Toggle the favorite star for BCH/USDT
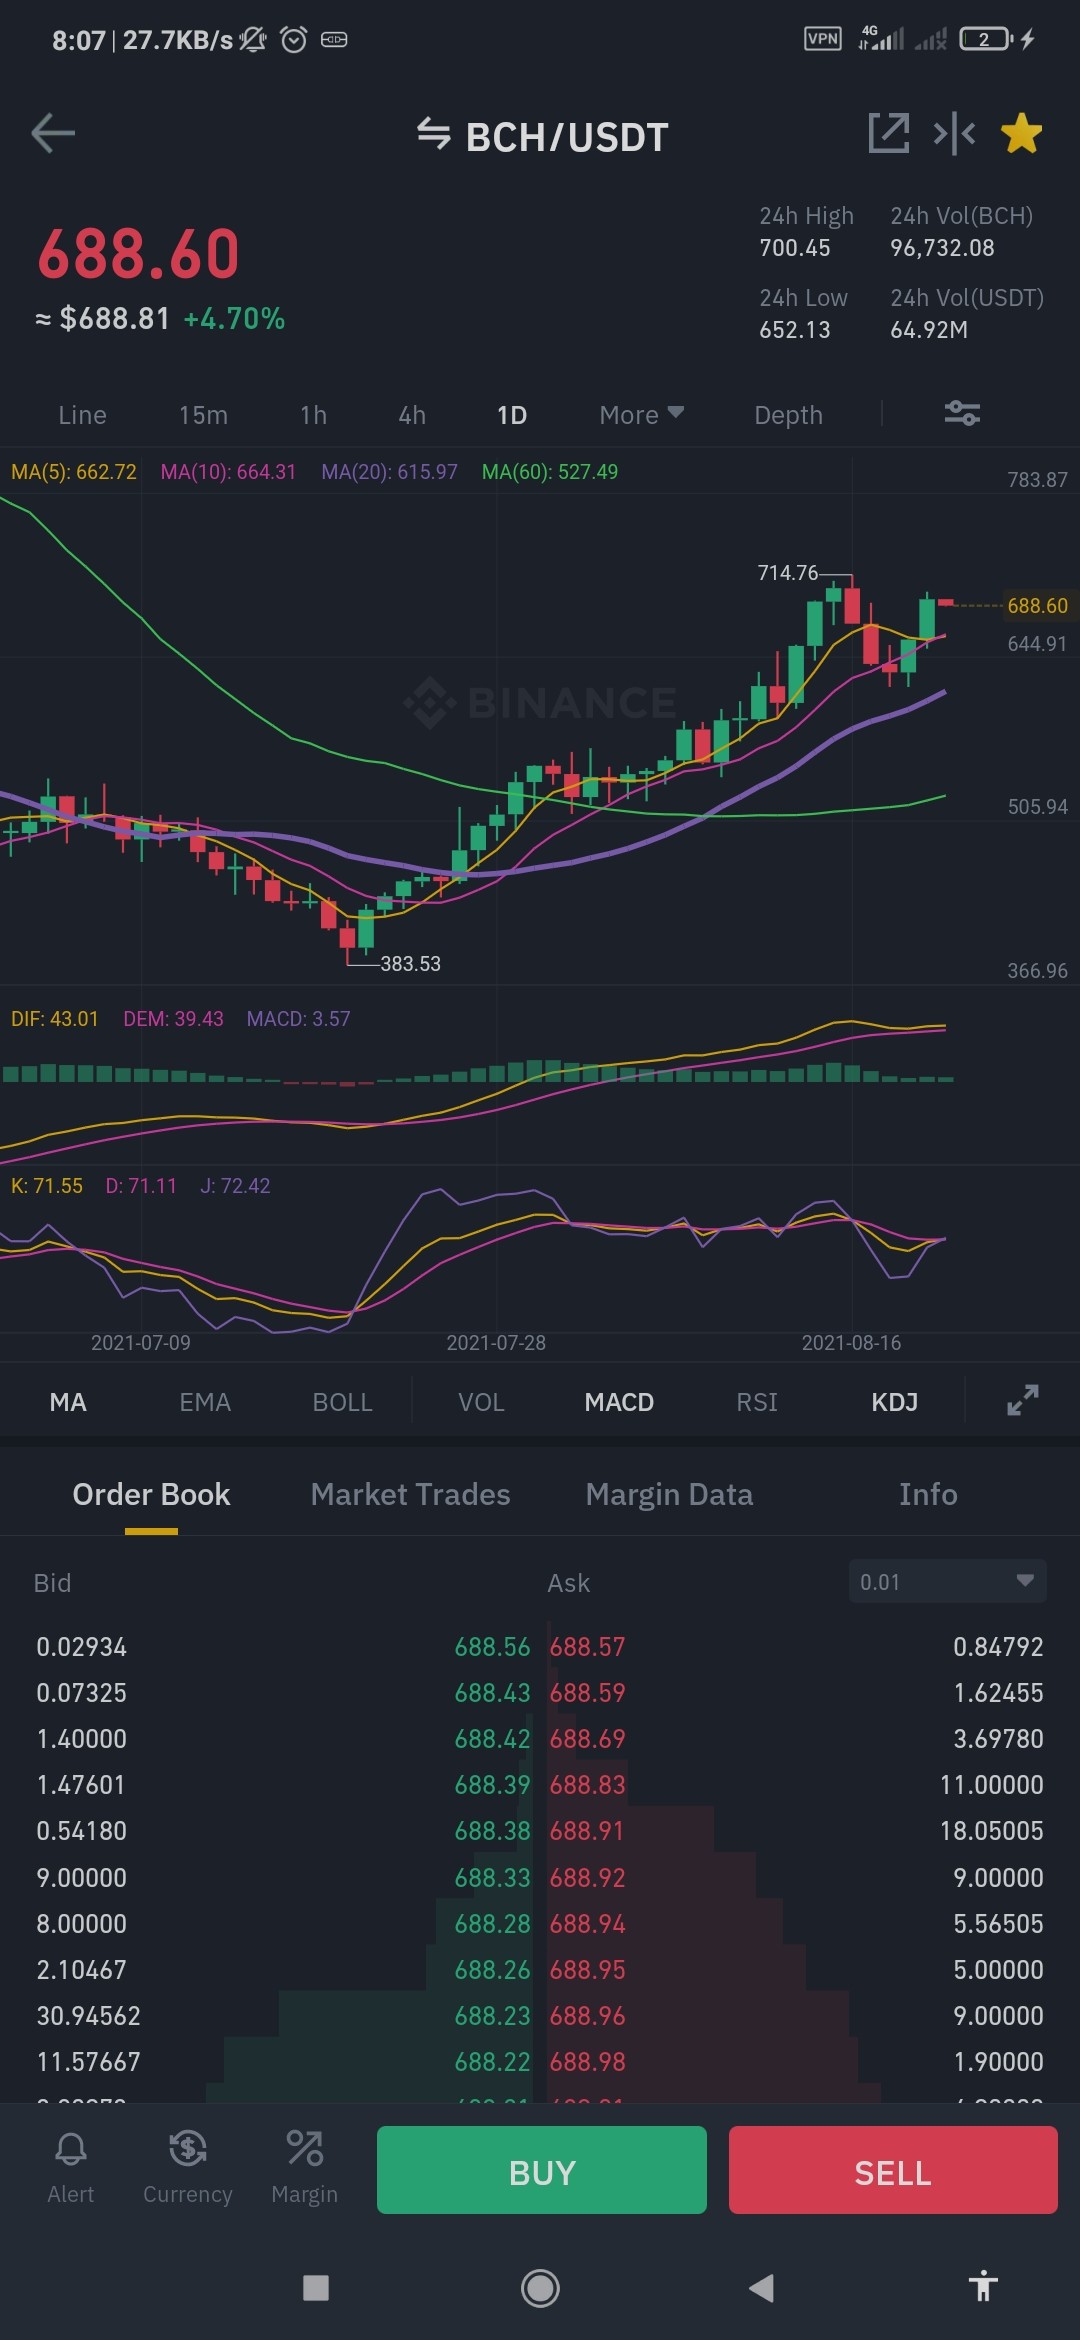Image resolution: width=1080 pixels, height=2340 pixels. click(x=1021, y=133)
